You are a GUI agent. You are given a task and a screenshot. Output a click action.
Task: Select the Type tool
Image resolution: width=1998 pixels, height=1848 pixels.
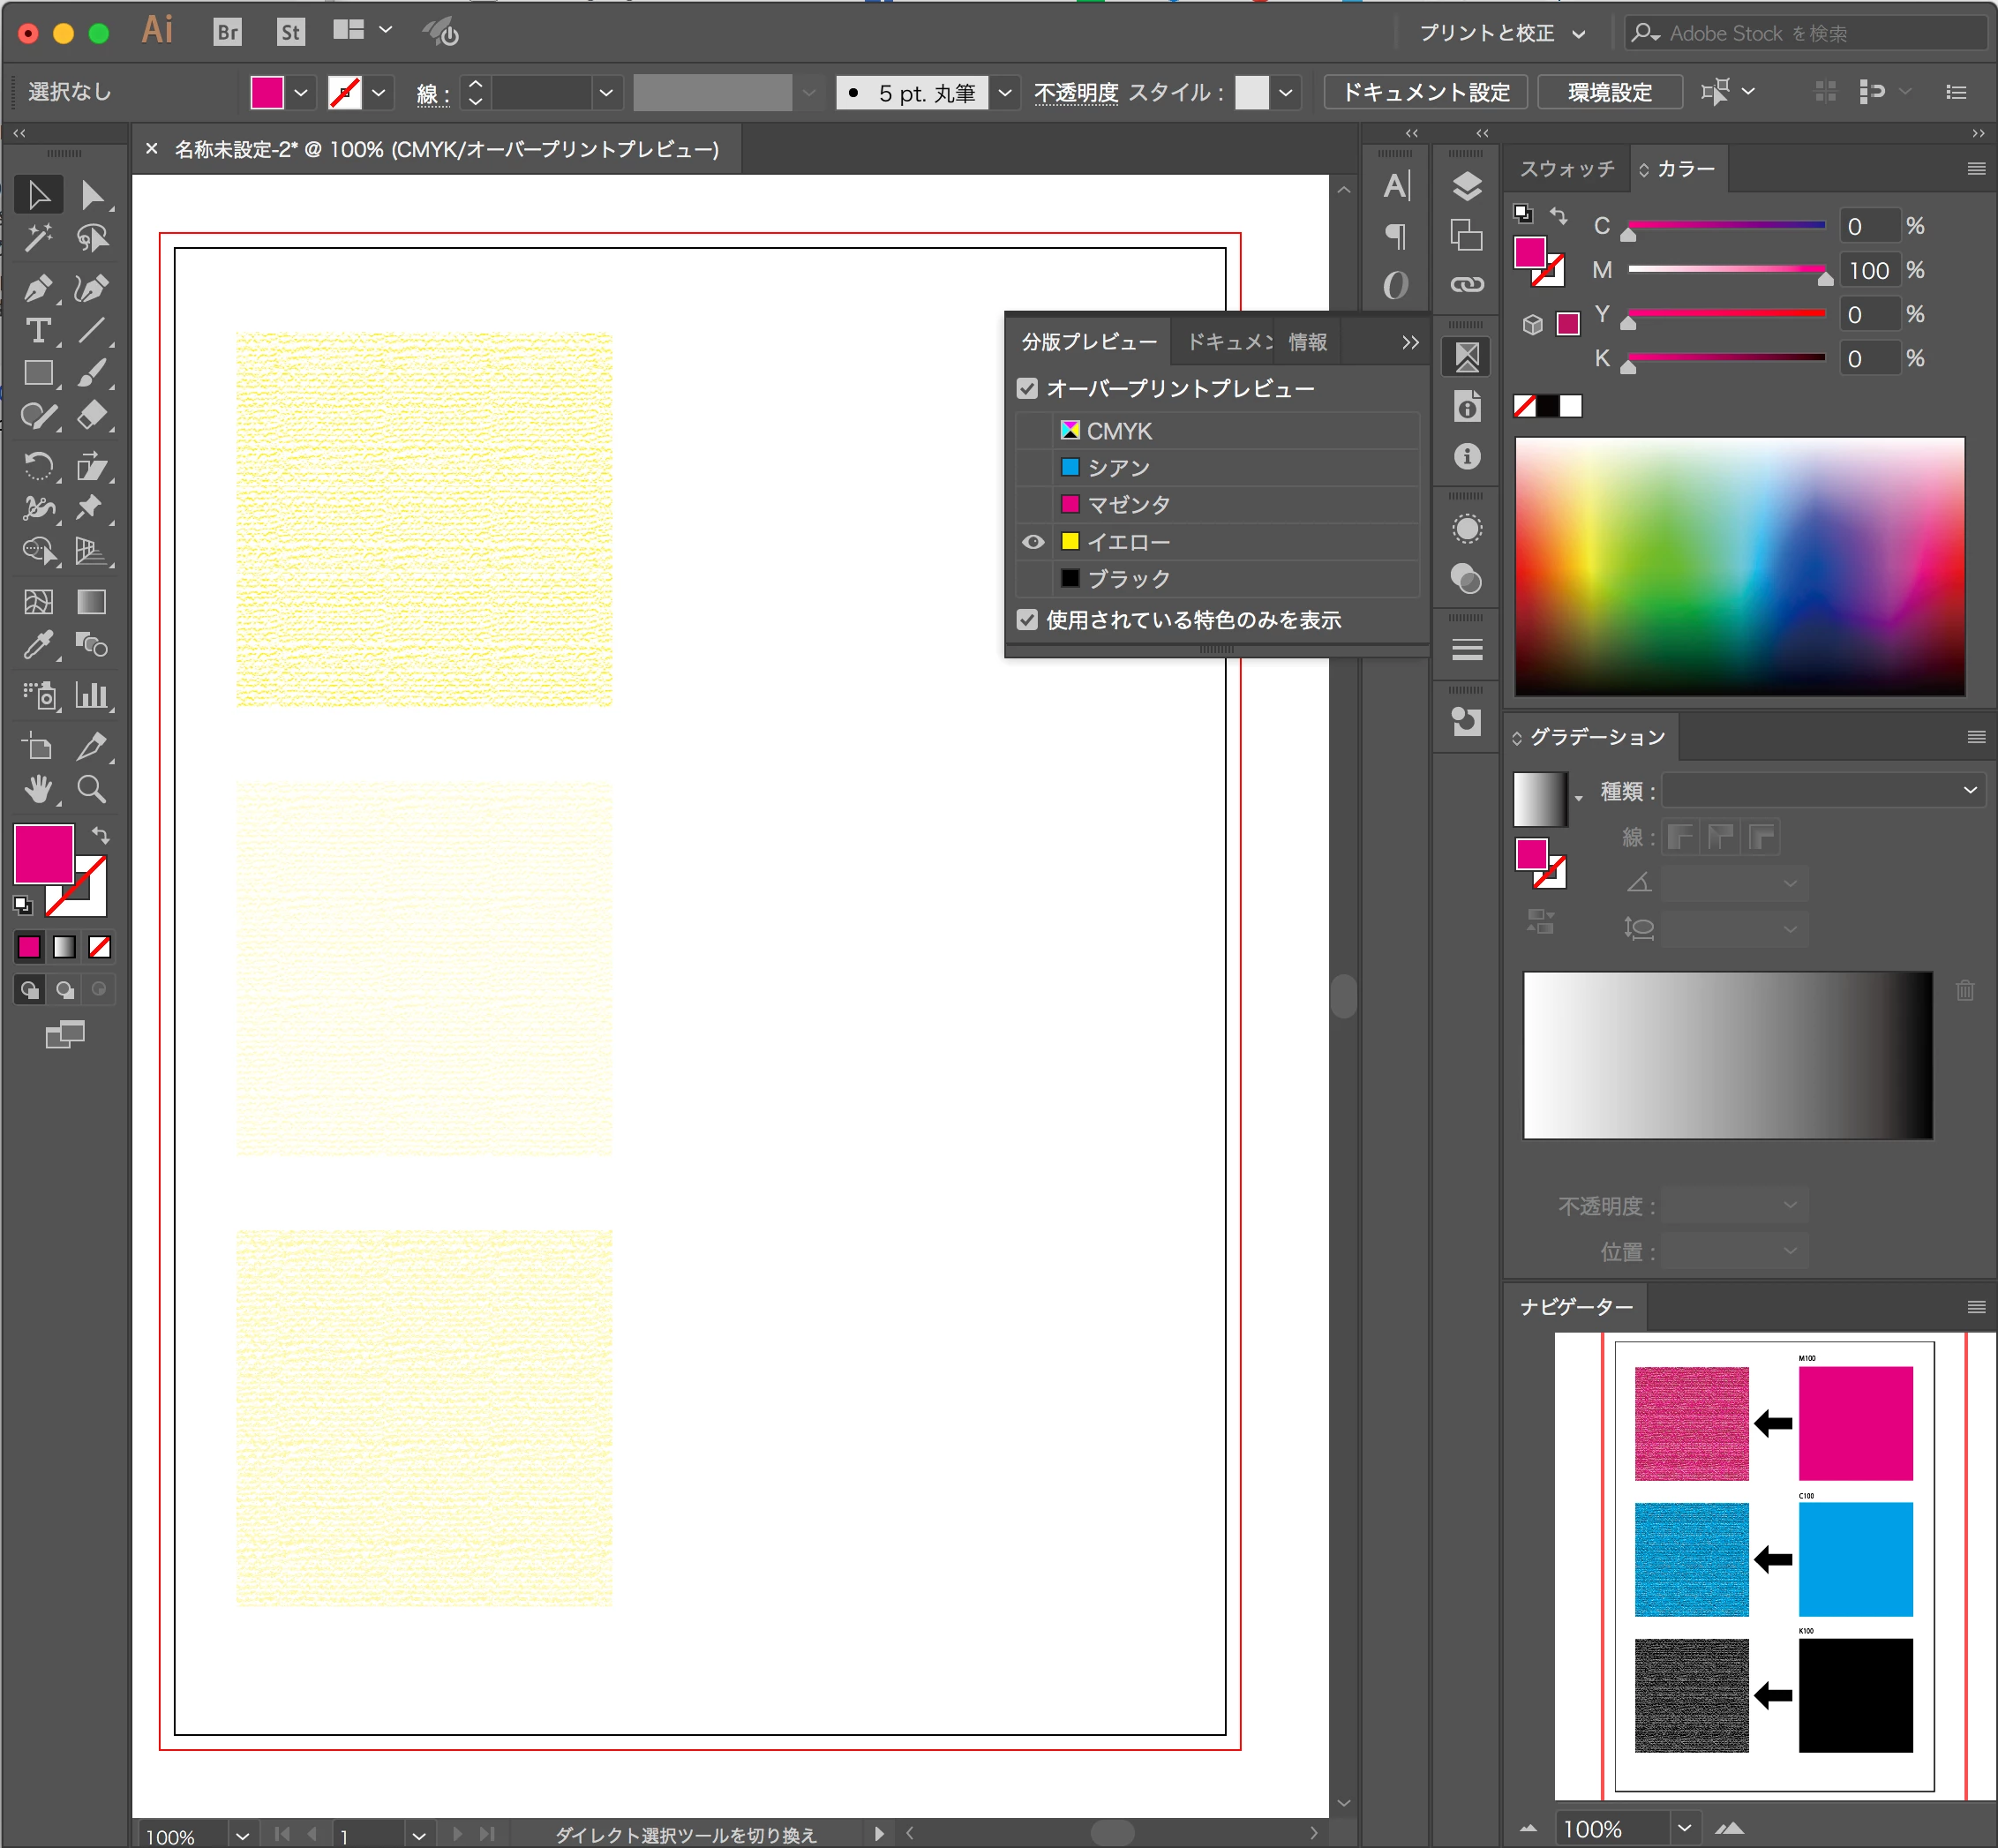37,331
